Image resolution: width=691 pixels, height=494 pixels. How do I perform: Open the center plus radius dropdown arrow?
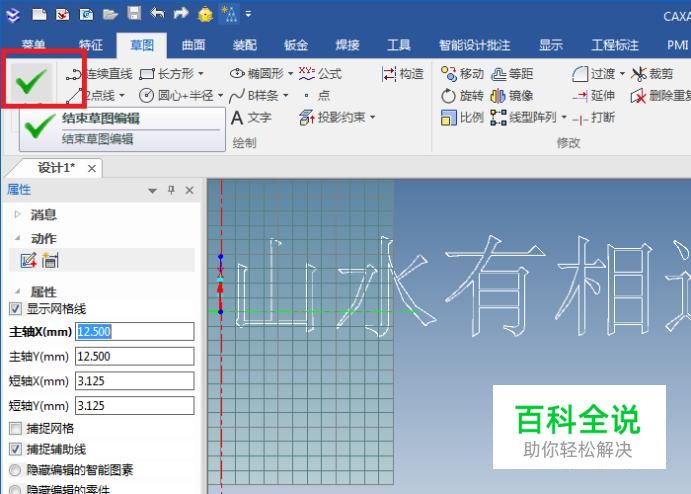[220, 95]
